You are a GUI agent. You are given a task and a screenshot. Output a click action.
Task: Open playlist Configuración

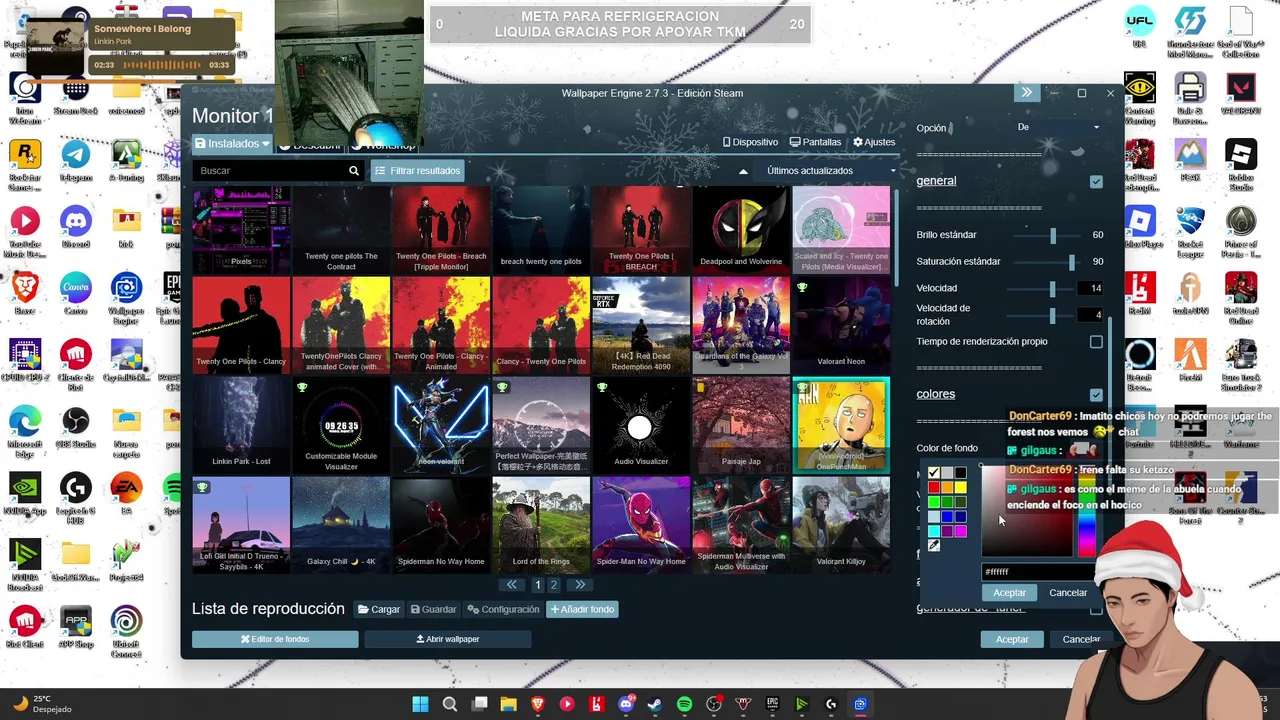coord(503,609)
